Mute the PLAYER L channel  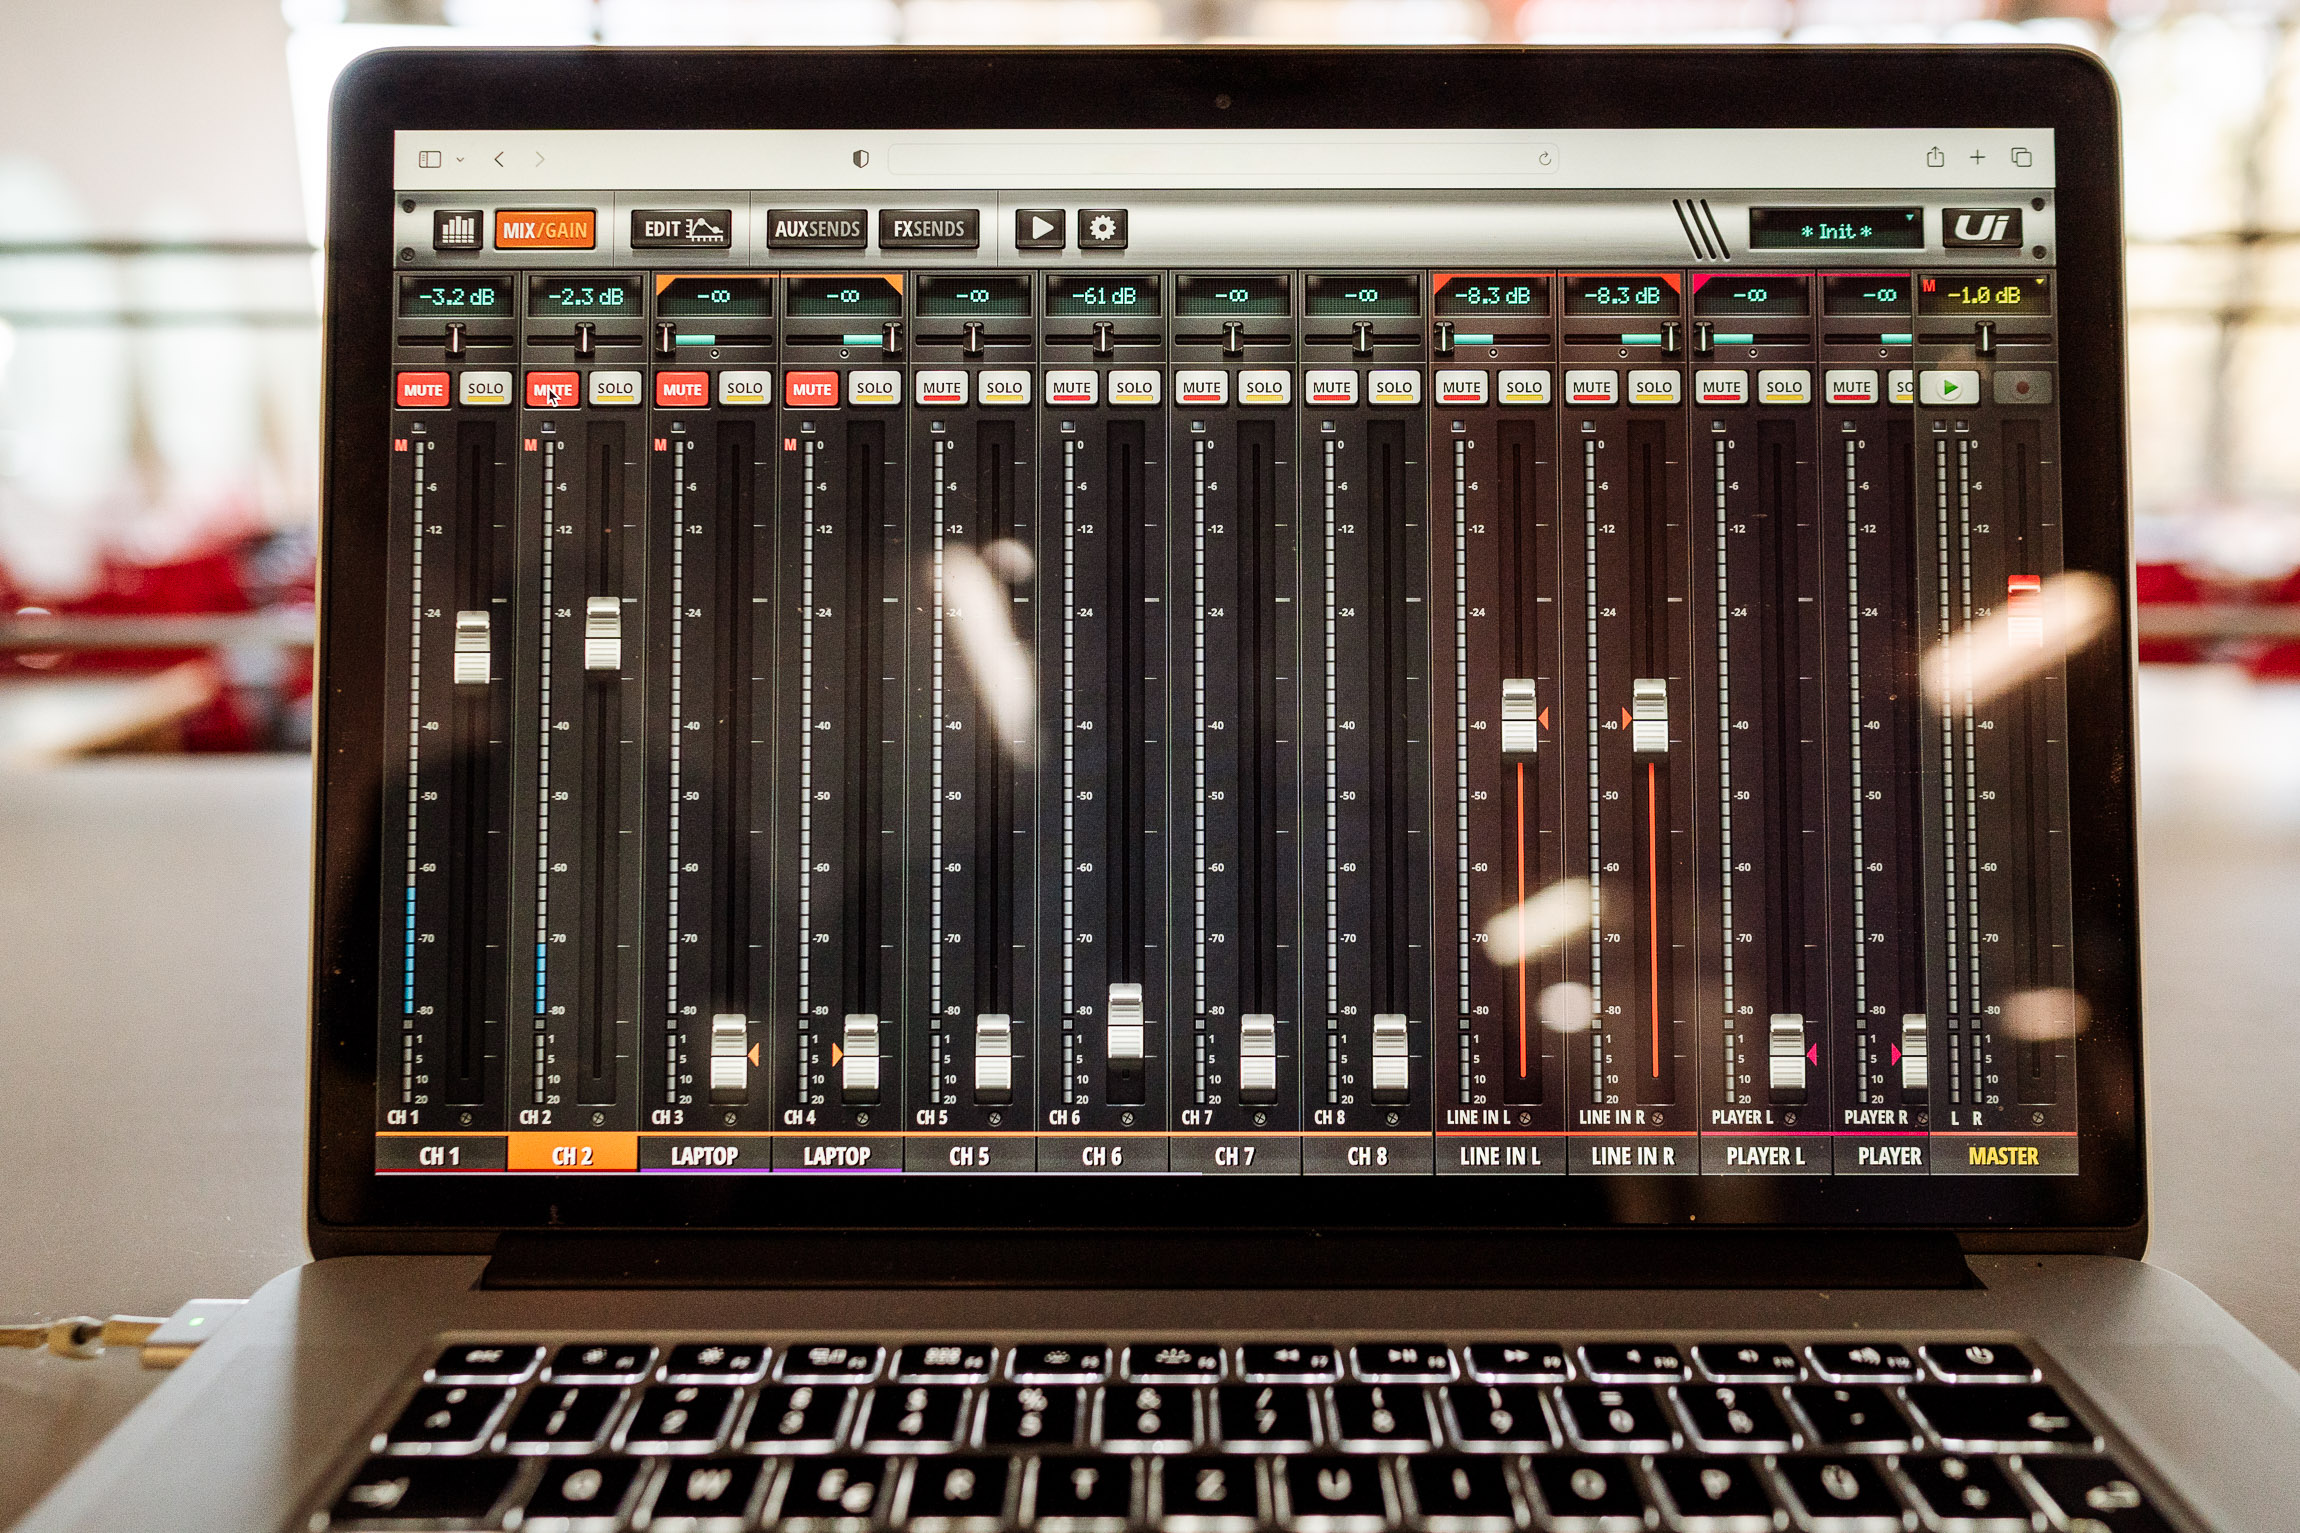(x=1722, y=388)
